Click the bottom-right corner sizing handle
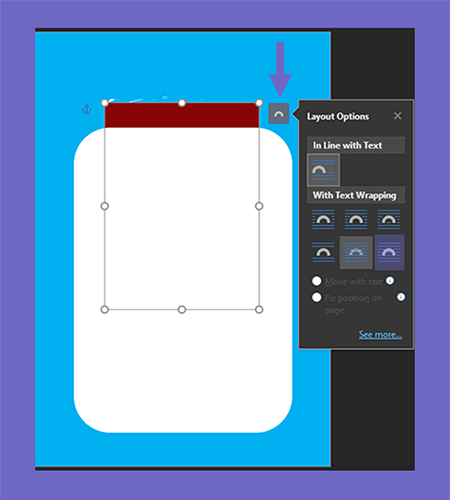The width and height of the screenshot is (450, 500). (x=259, y=310)
